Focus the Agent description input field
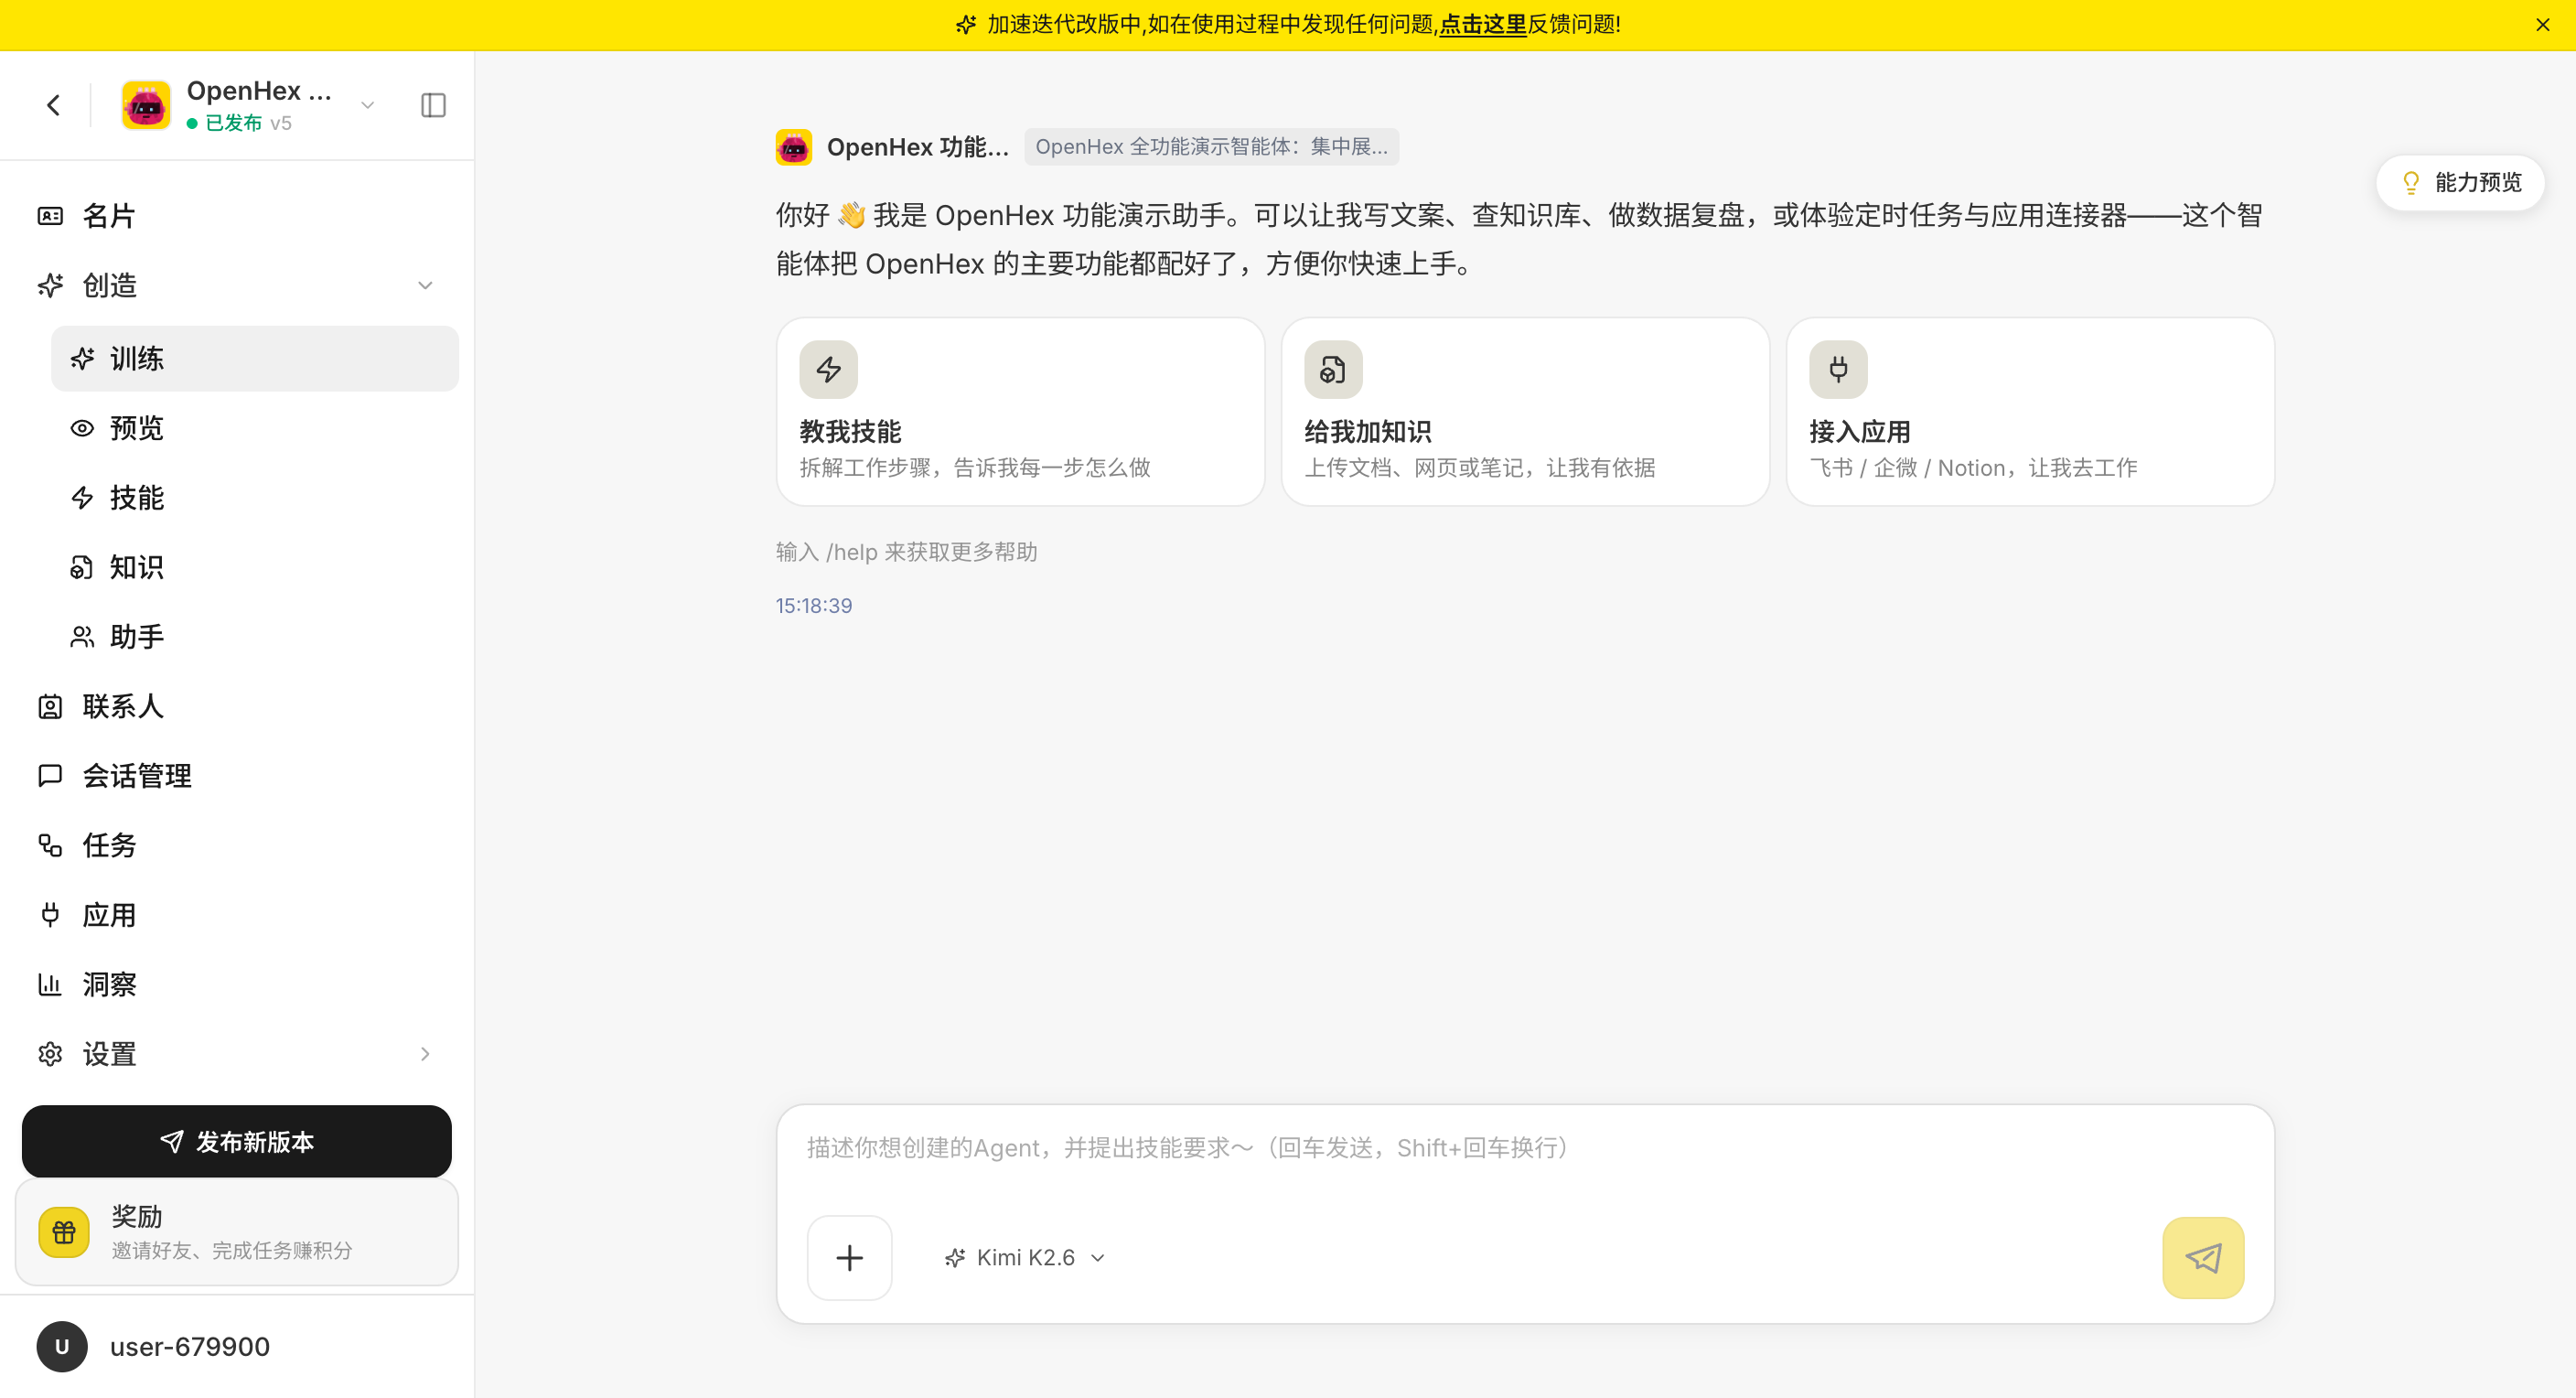Viewport: 2576px width, 1398px height. click(1526, 1149)
